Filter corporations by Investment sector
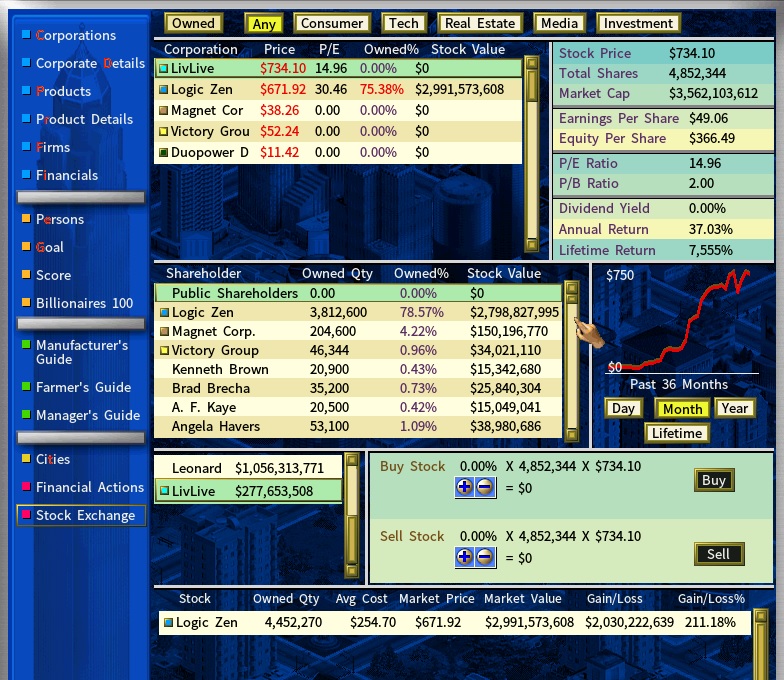 (638, 24)
